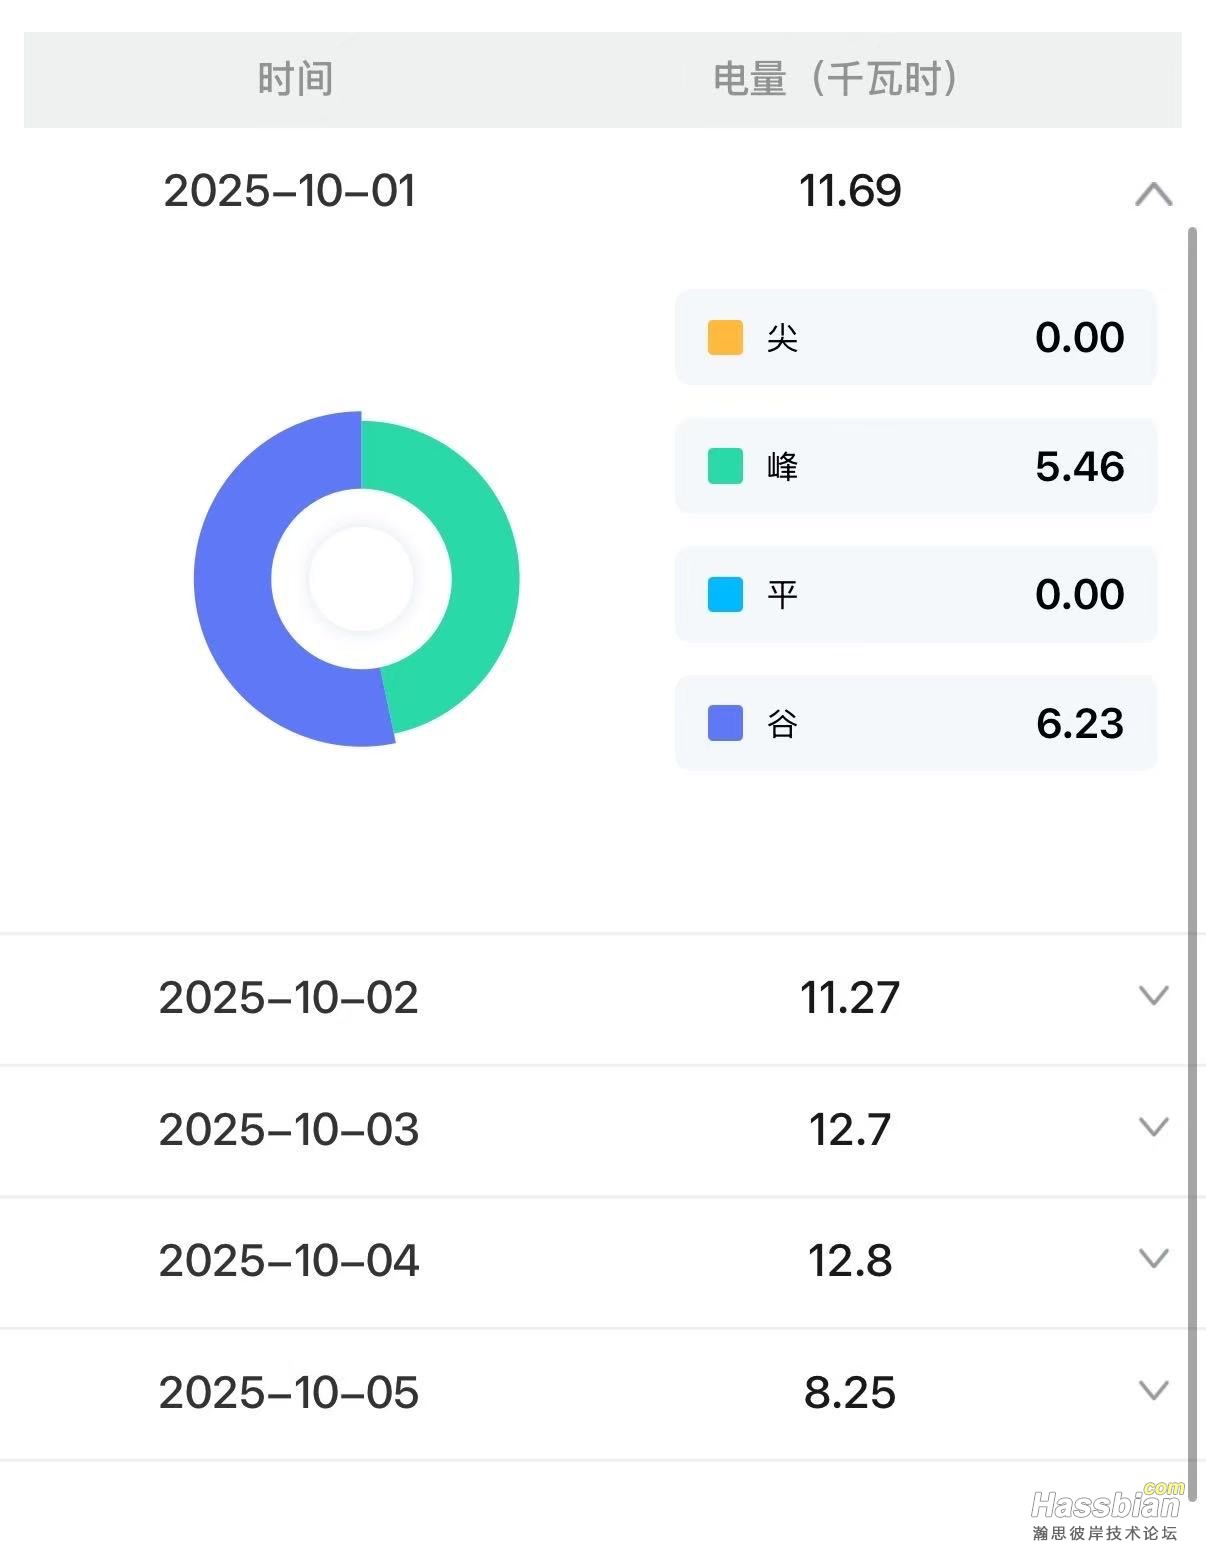
Task: Open the 2025-10-05 date row
Action: (x=289, y=1392)
